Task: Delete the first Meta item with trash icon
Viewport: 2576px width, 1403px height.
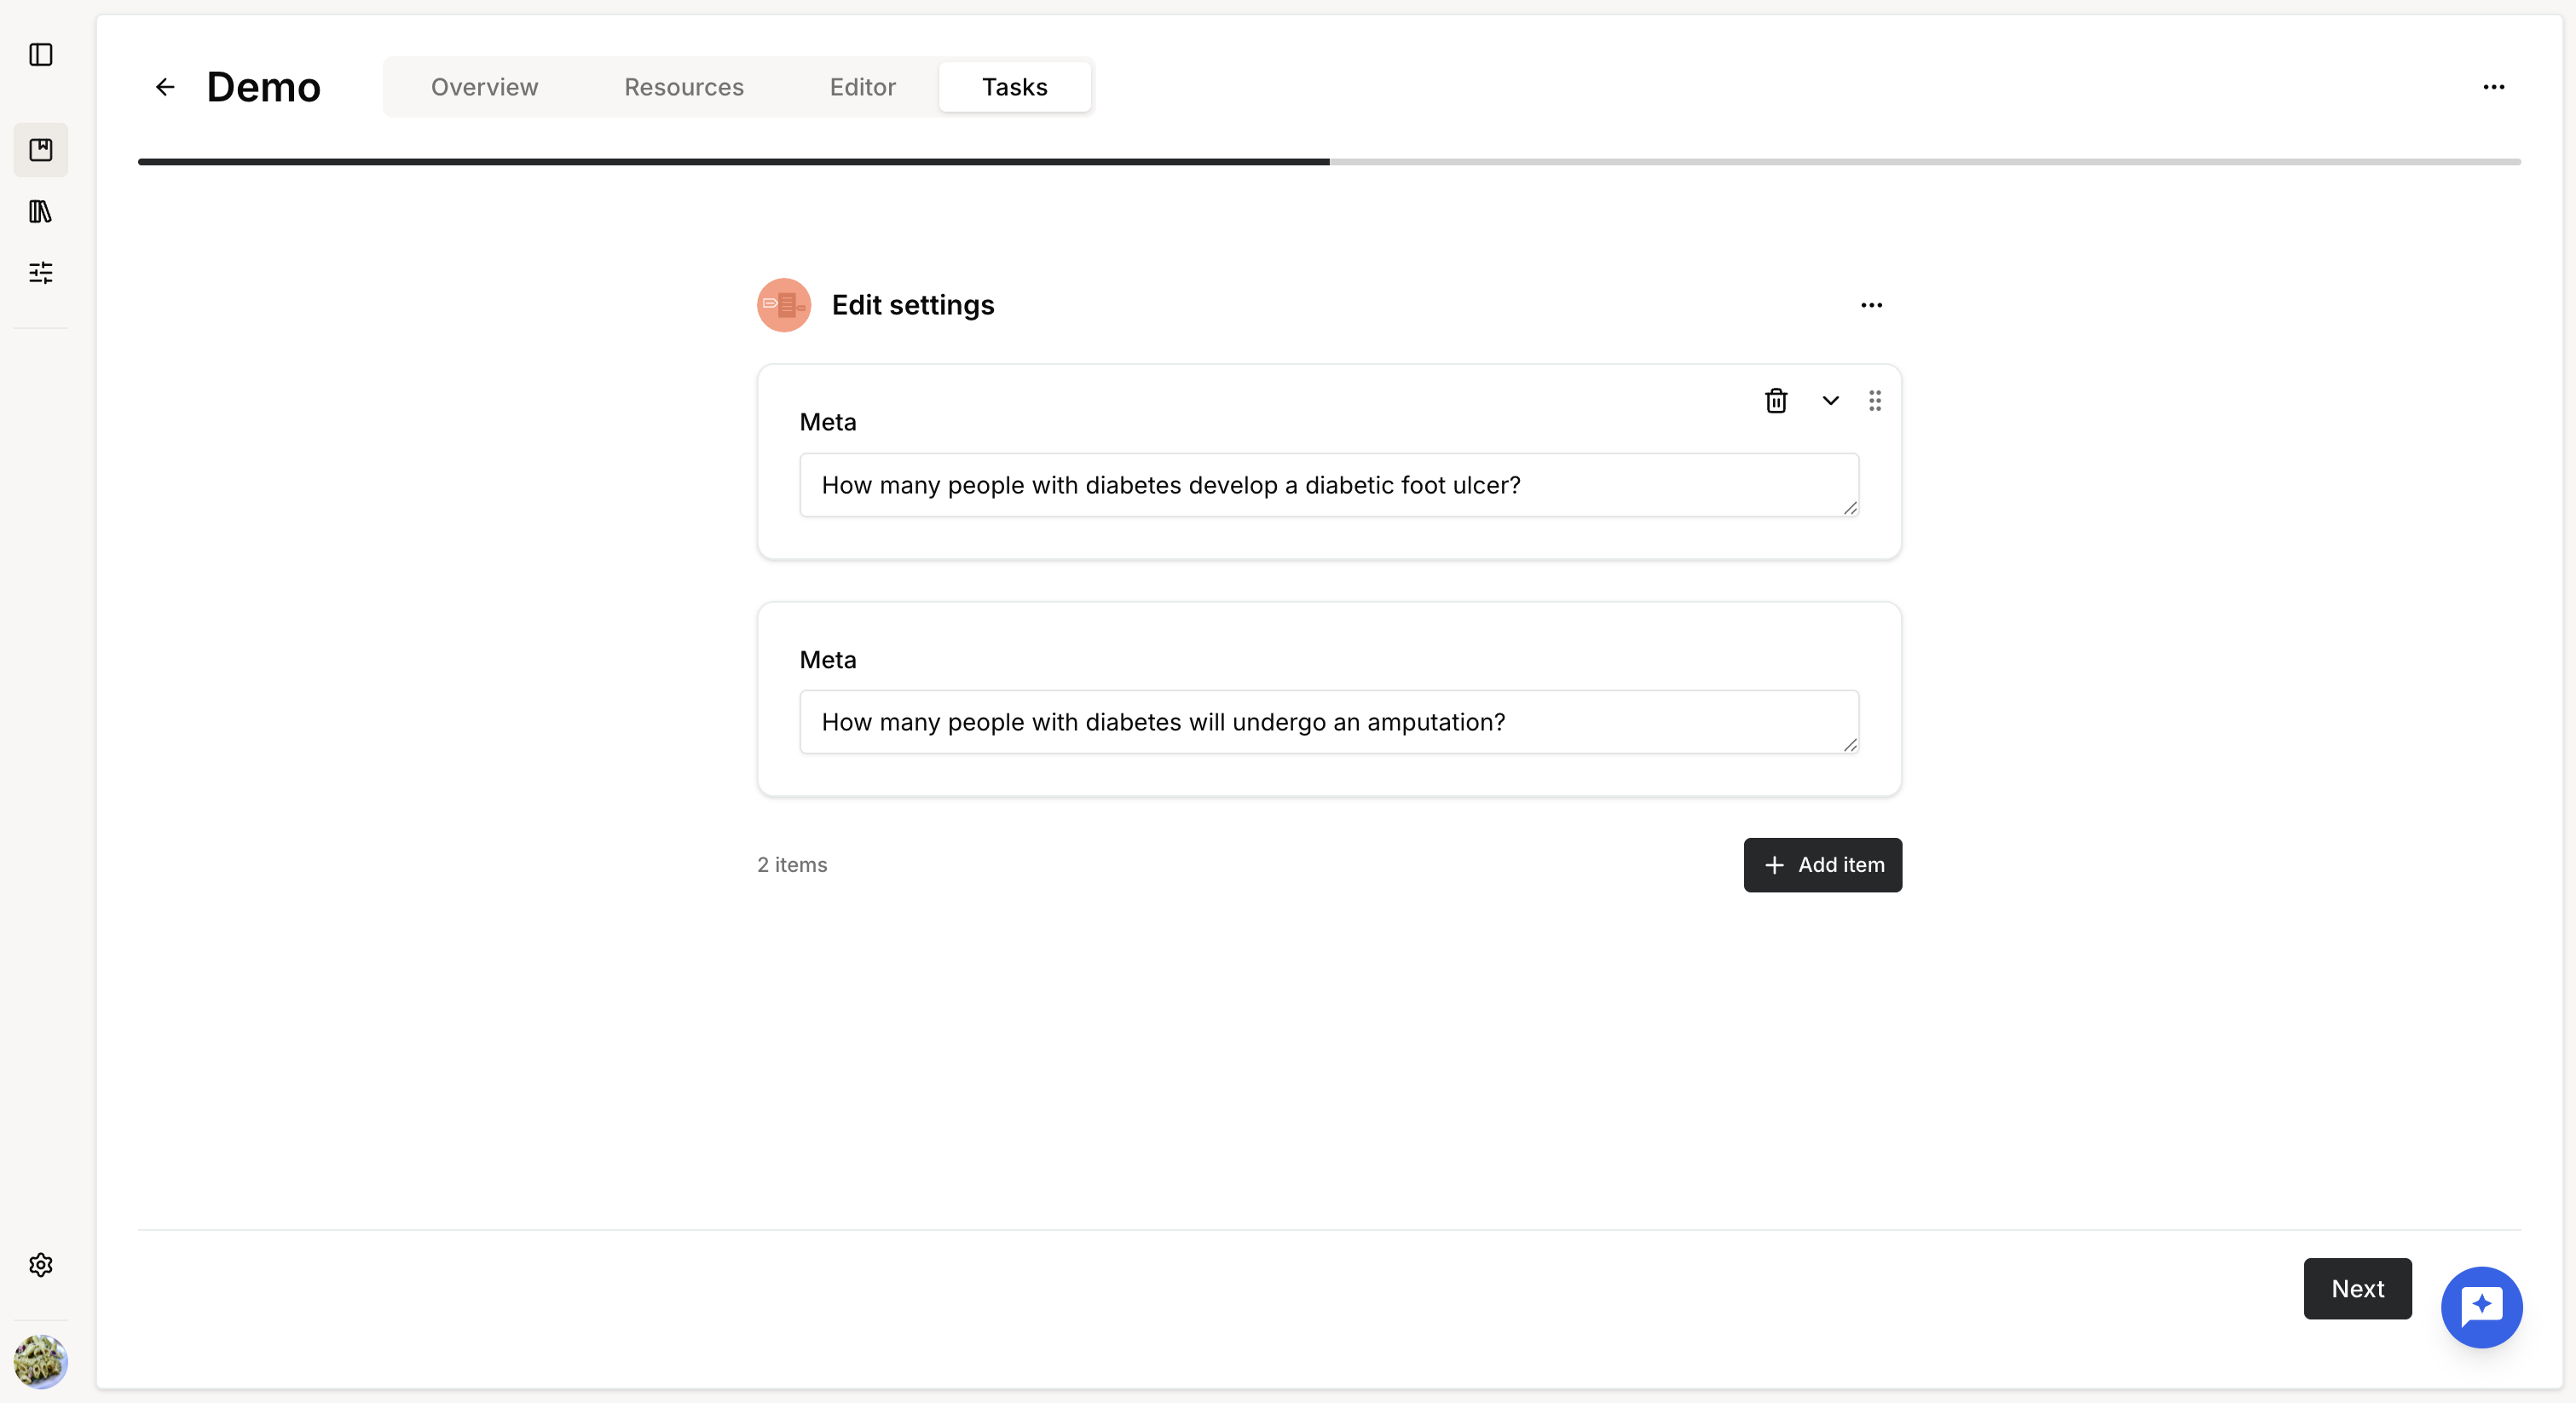Action: (x=1776, y=401)
